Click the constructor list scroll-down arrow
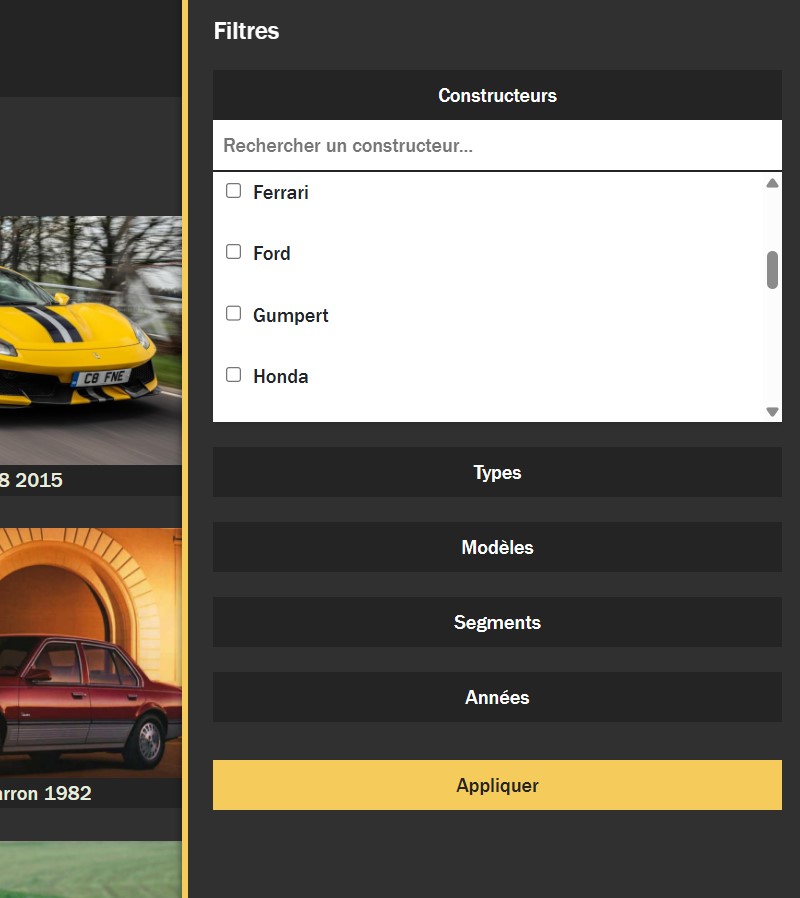Image resolution: width=800 pixels, height=898 pixels. click(772, 411)
